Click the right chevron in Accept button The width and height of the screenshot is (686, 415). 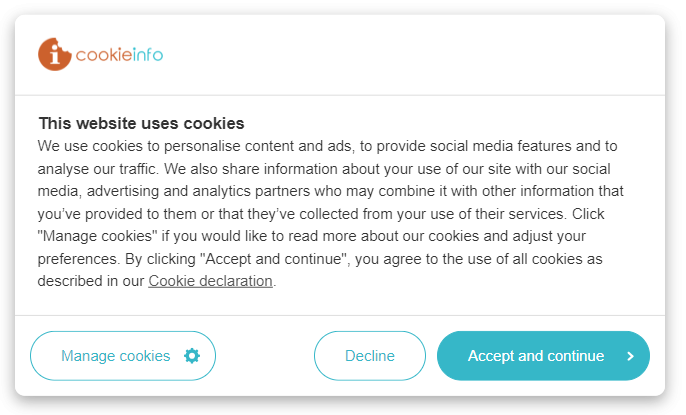tap(630, 356)
